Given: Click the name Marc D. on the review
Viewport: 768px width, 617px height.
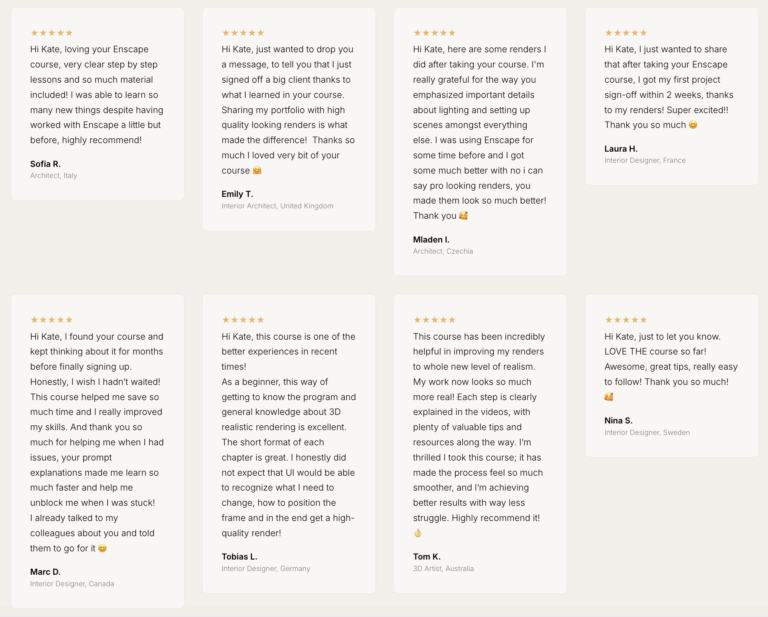Looking at the screenshot, I should 45,572.
